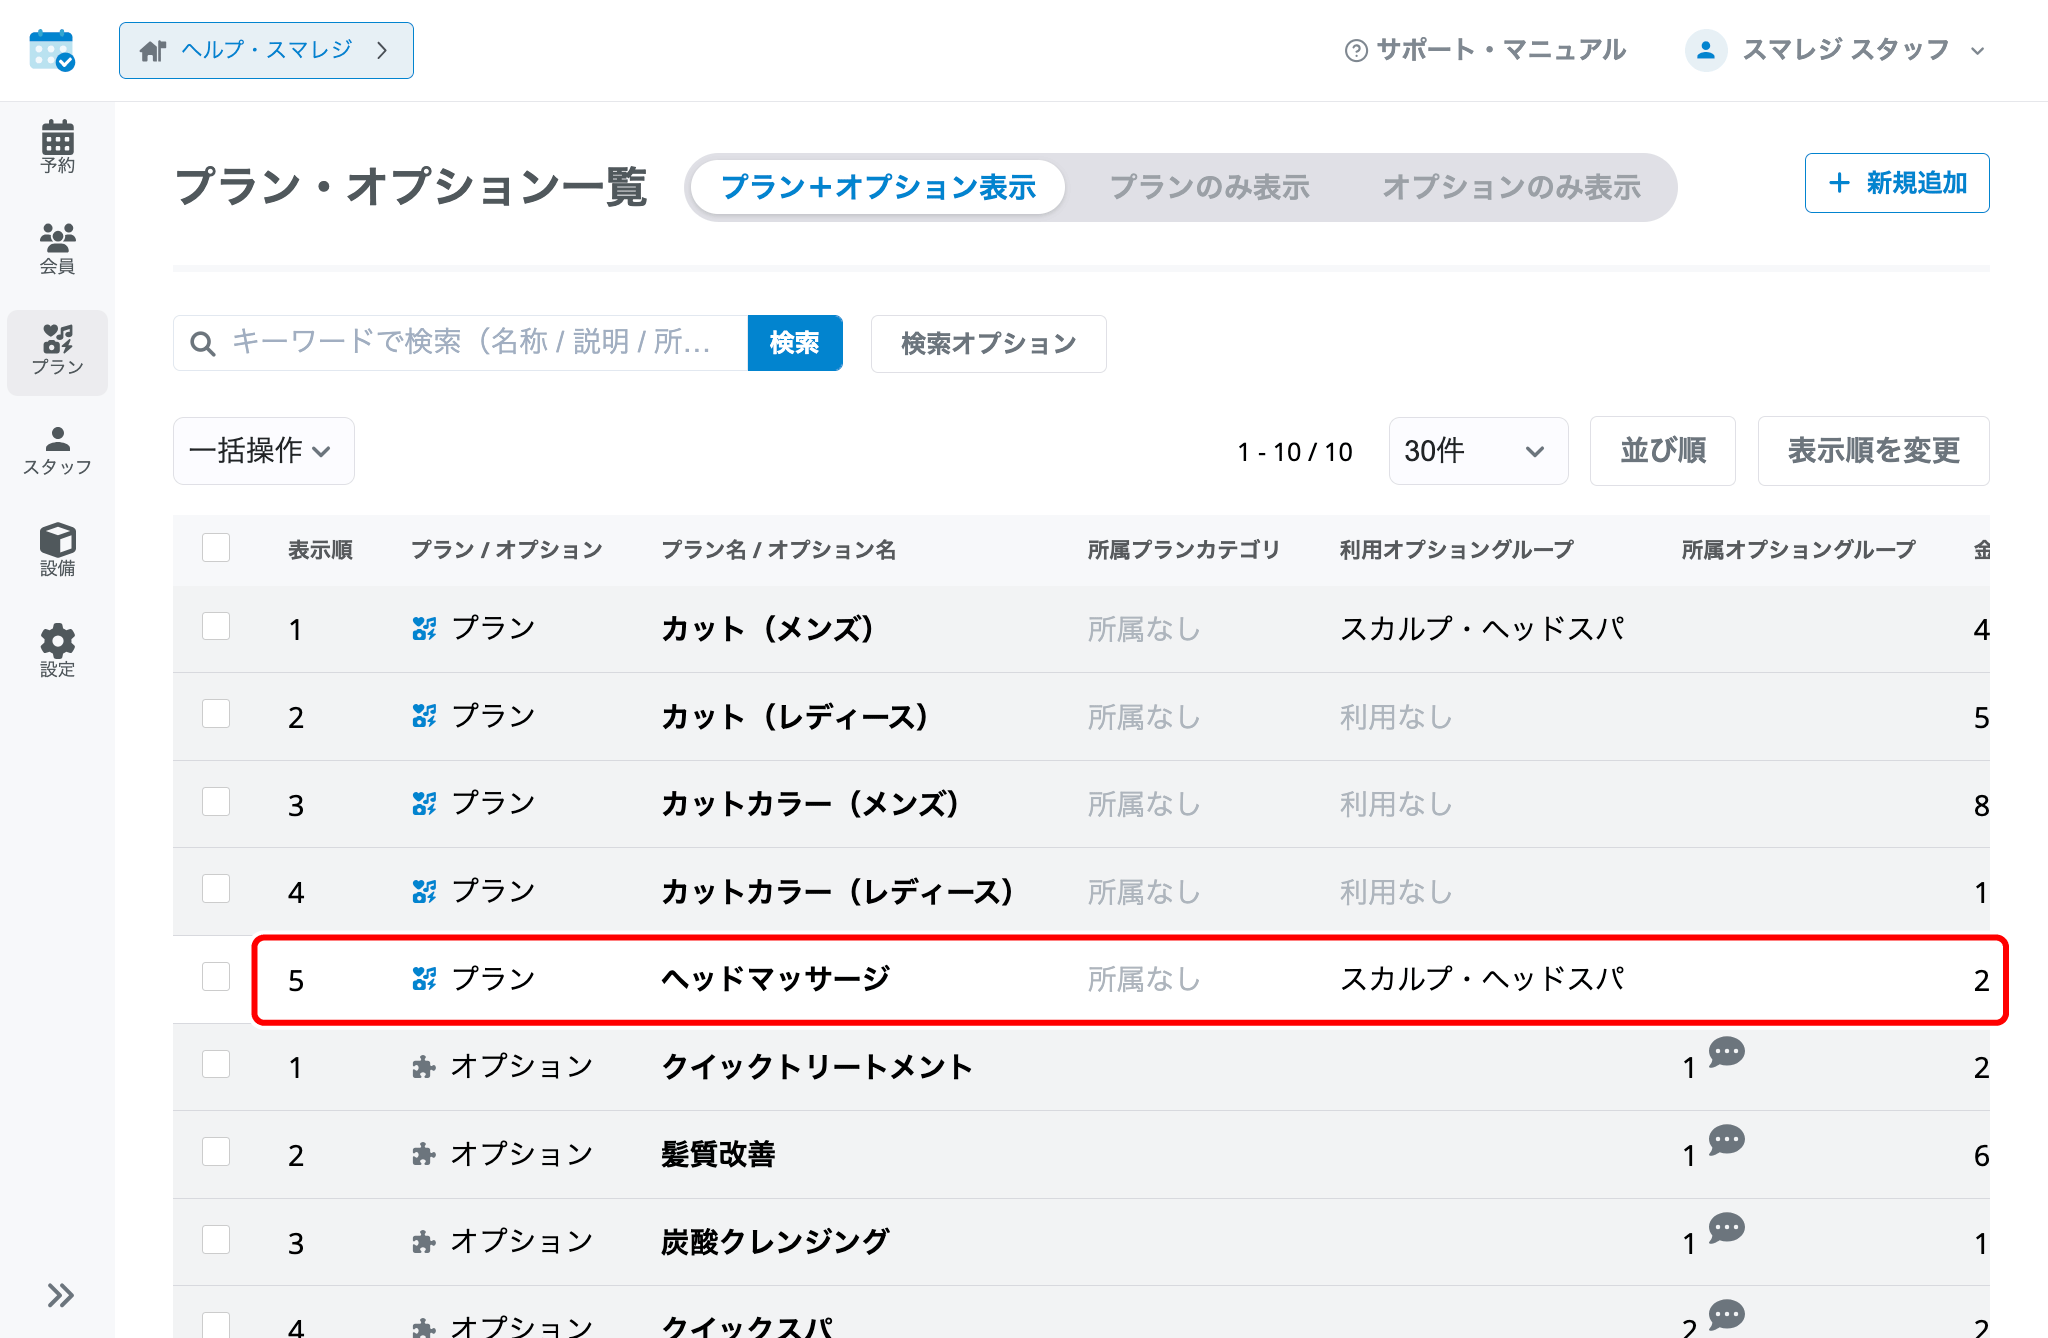Viewport: 2048px width, 1338px height.
Task: Open the 会員 members sidebar icon
Action: (57, 248)
